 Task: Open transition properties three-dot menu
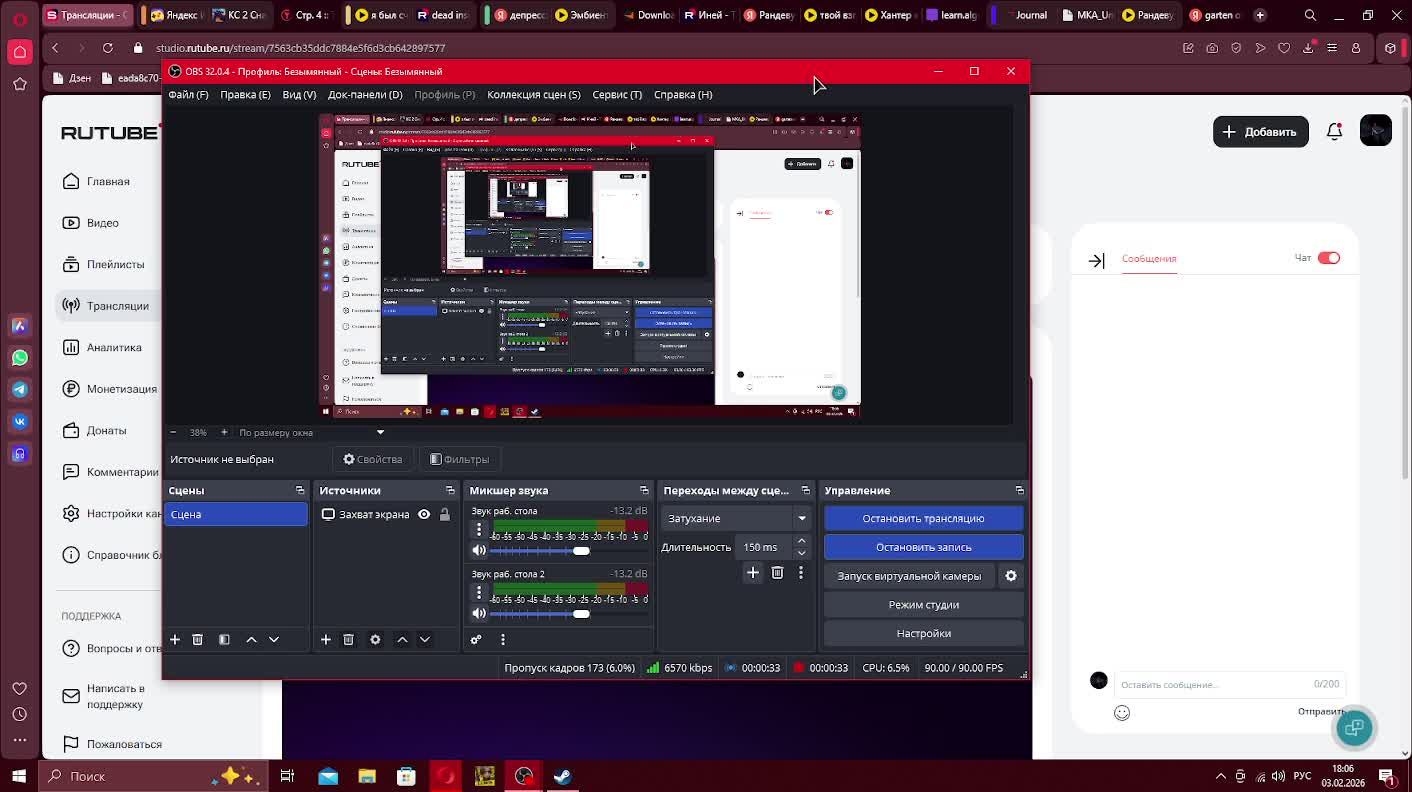pos(800,573)
